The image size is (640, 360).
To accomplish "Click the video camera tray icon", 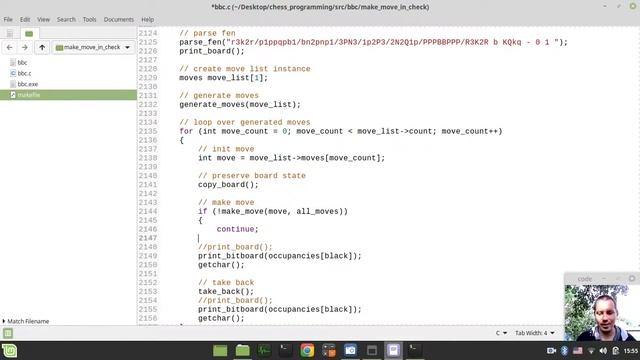I will tap(551, 351).
